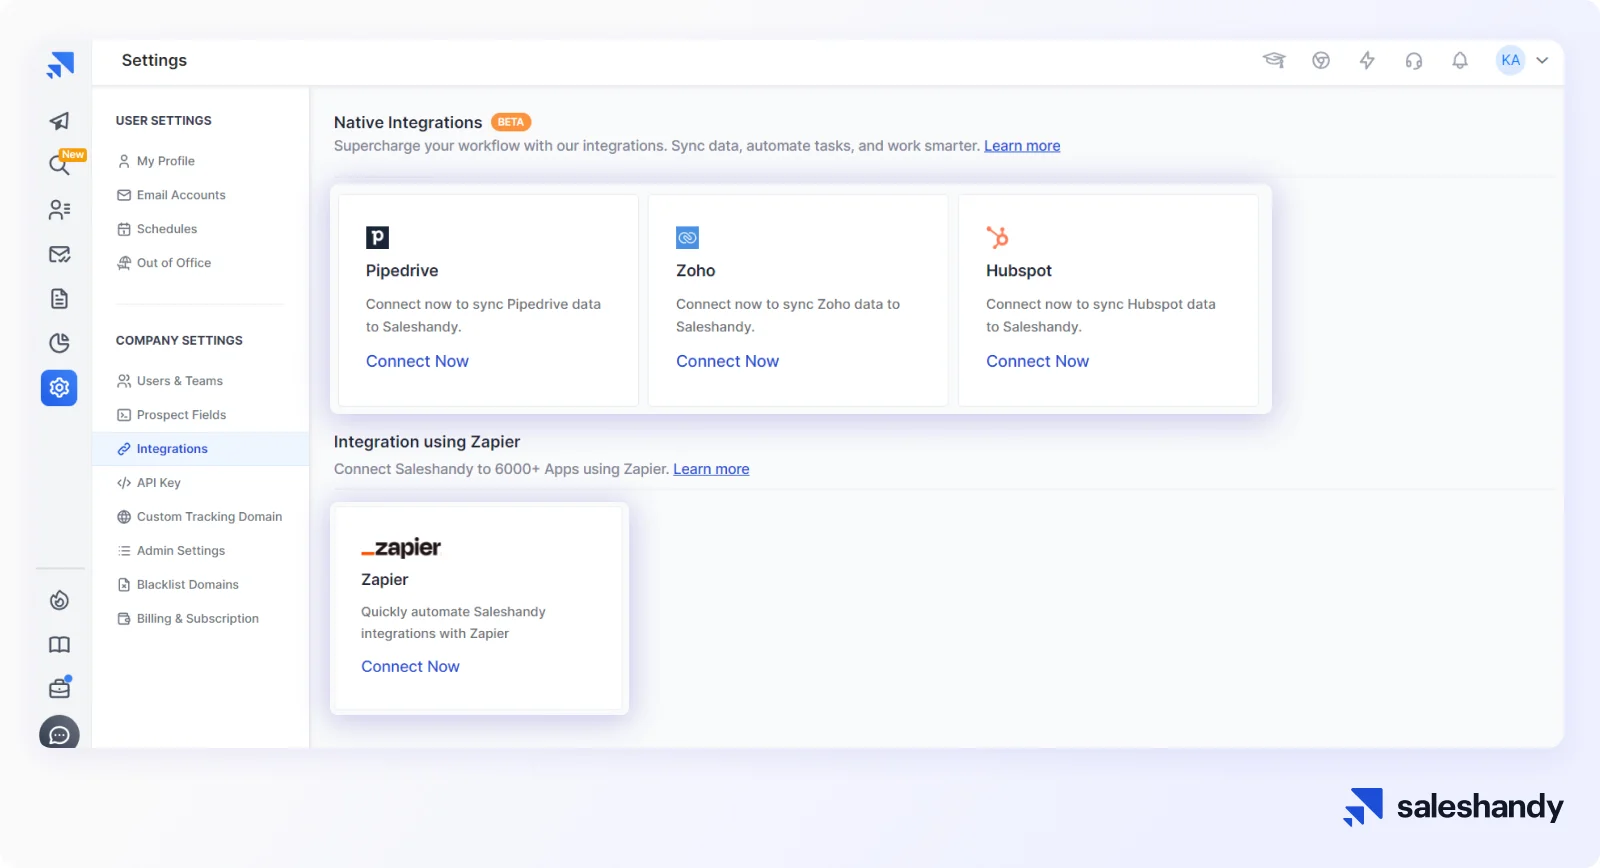Click the Native Integrations heading
Image resolution: width=1600 pixels, height=868 pixels.
pos(408,122)
